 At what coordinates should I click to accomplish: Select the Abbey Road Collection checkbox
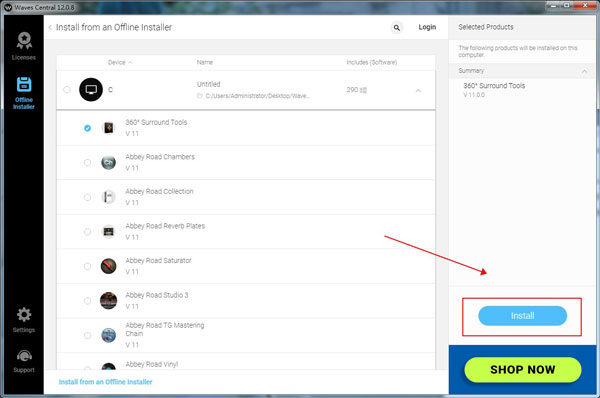pos(88,197)
